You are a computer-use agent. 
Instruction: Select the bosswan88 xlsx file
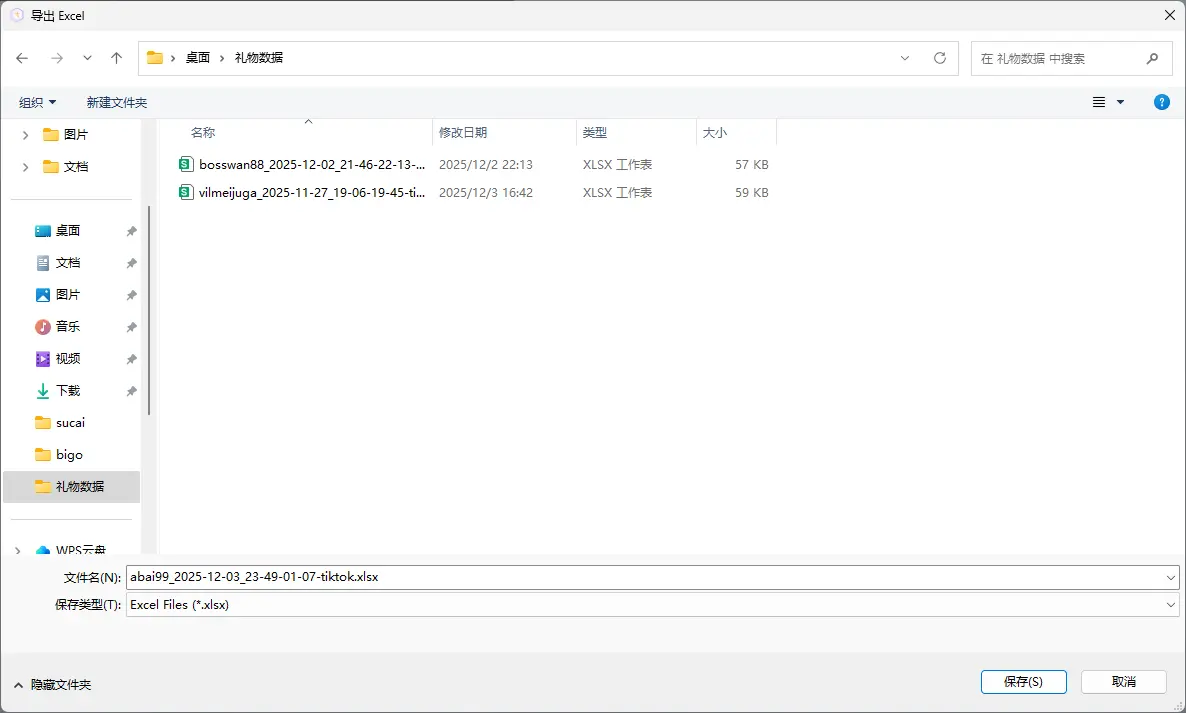311,164
